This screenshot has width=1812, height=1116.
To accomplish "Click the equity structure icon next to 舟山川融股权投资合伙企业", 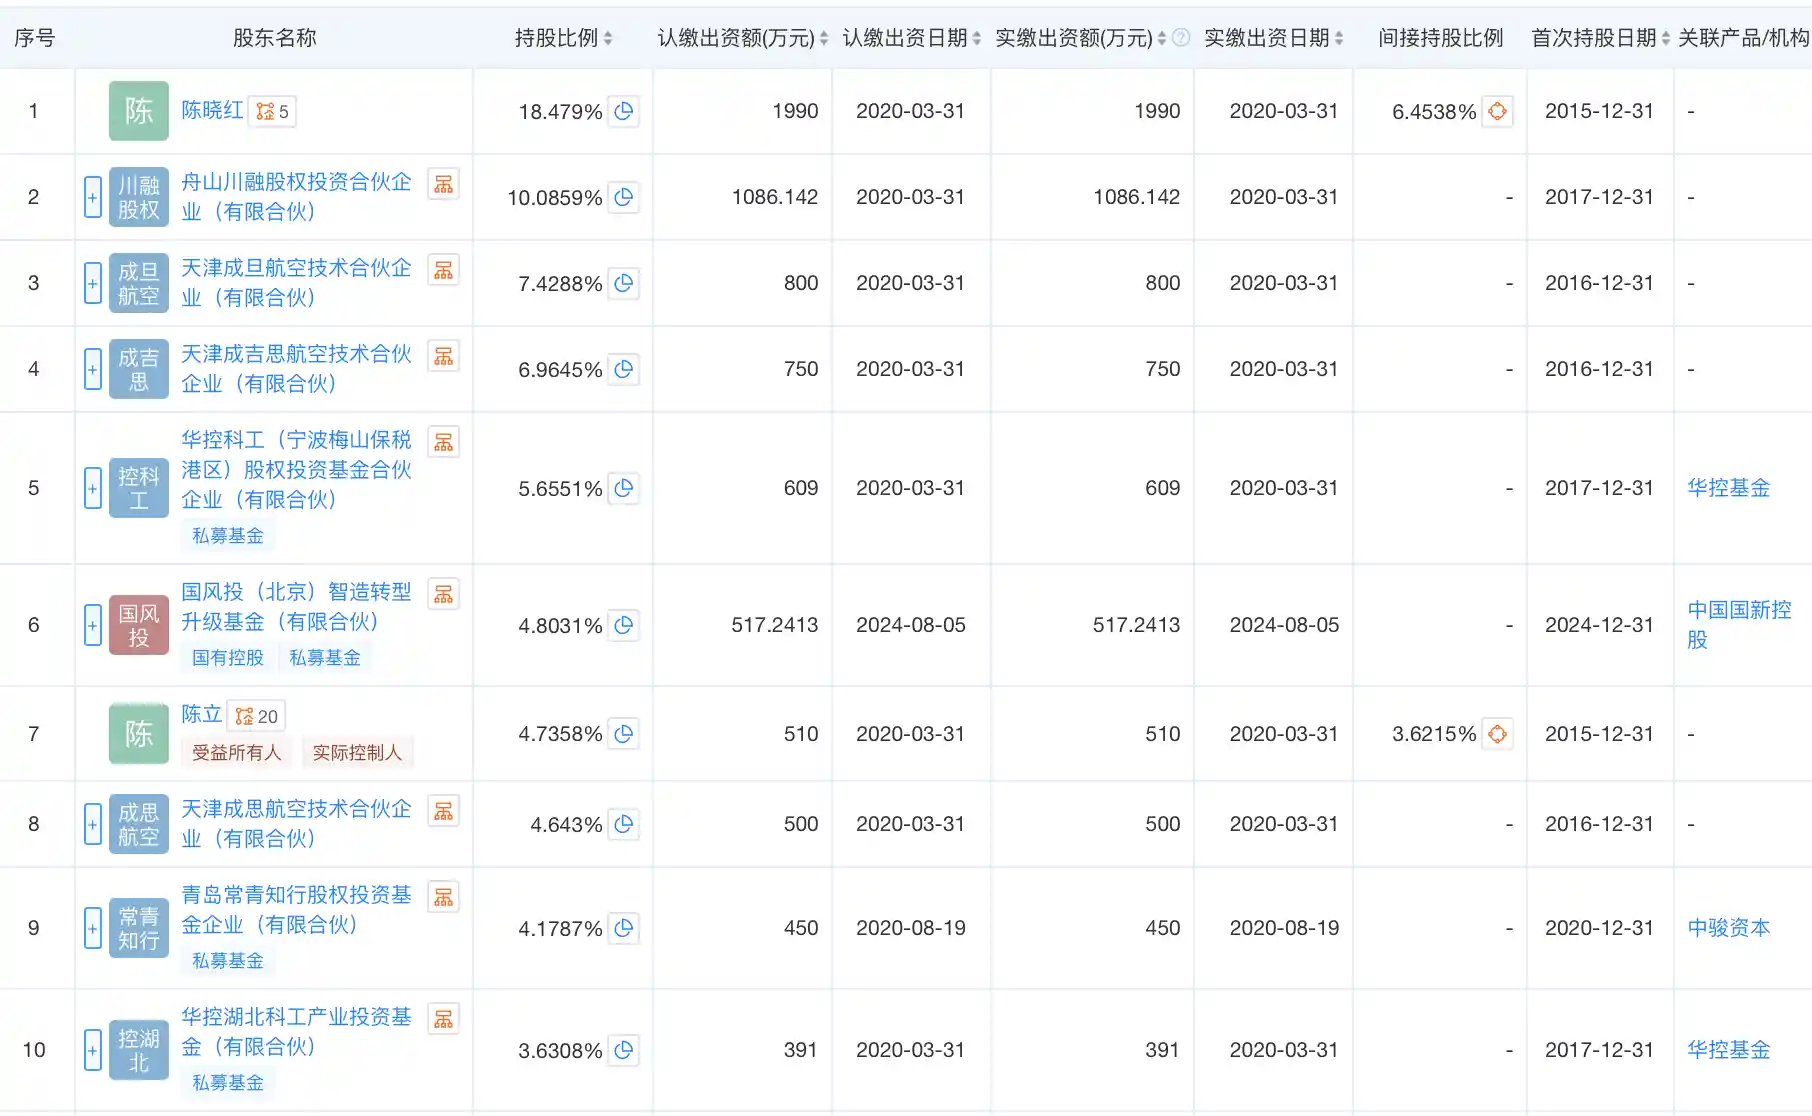I will 443,184.
